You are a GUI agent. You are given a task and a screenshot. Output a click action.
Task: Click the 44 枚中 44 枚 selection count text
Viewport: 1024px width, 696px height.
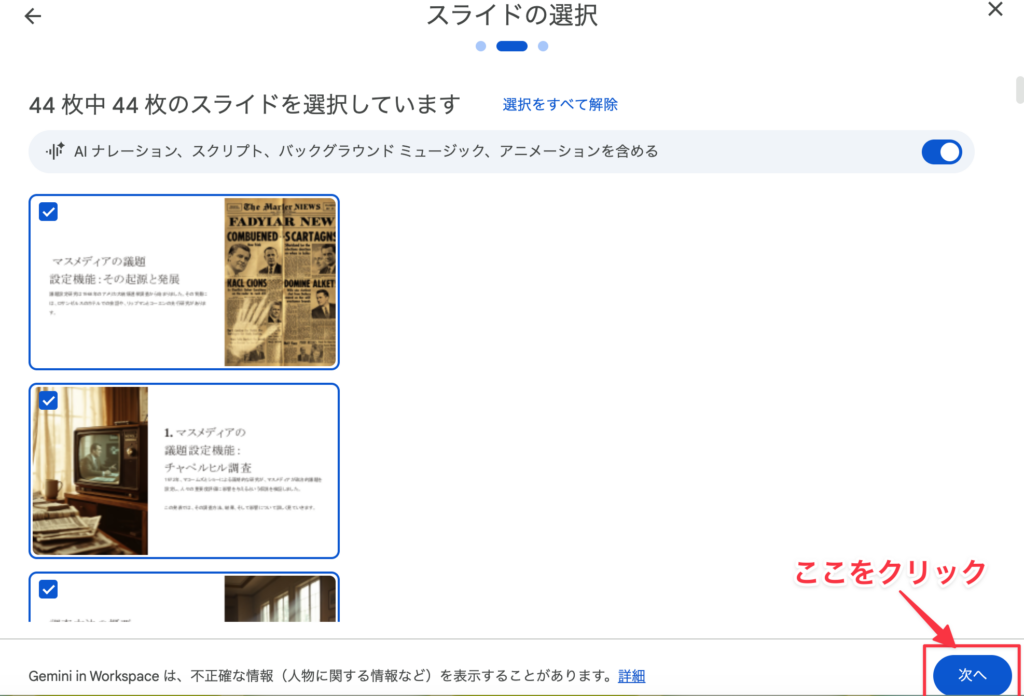pyautogui.click(x=244, y=104)
